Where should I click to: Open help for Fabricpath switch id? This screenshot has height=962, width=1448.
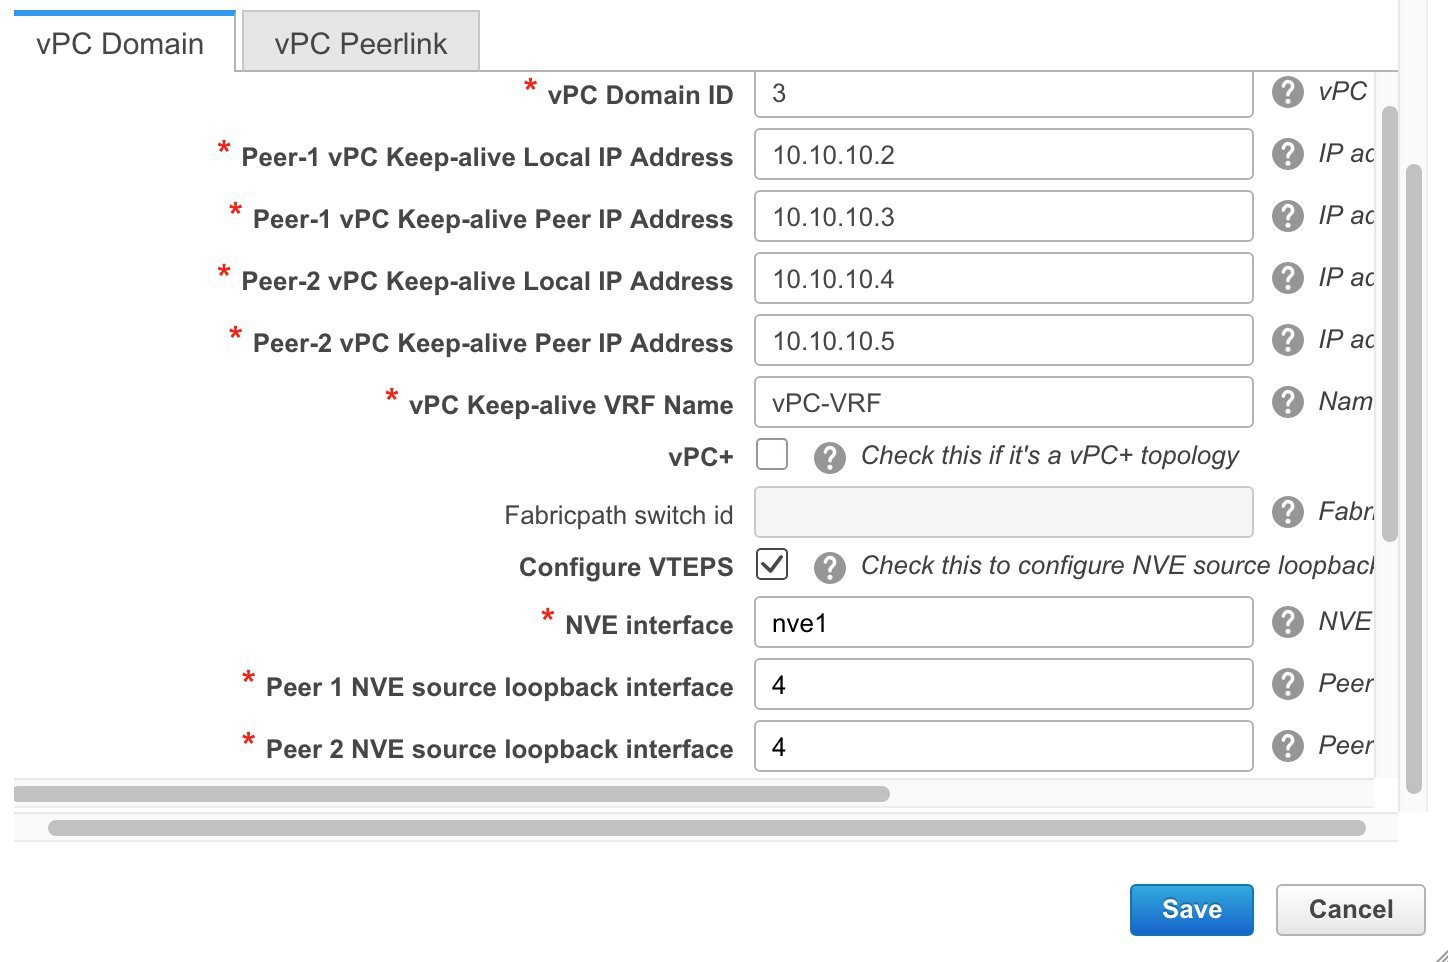[x=1287, y=512]
